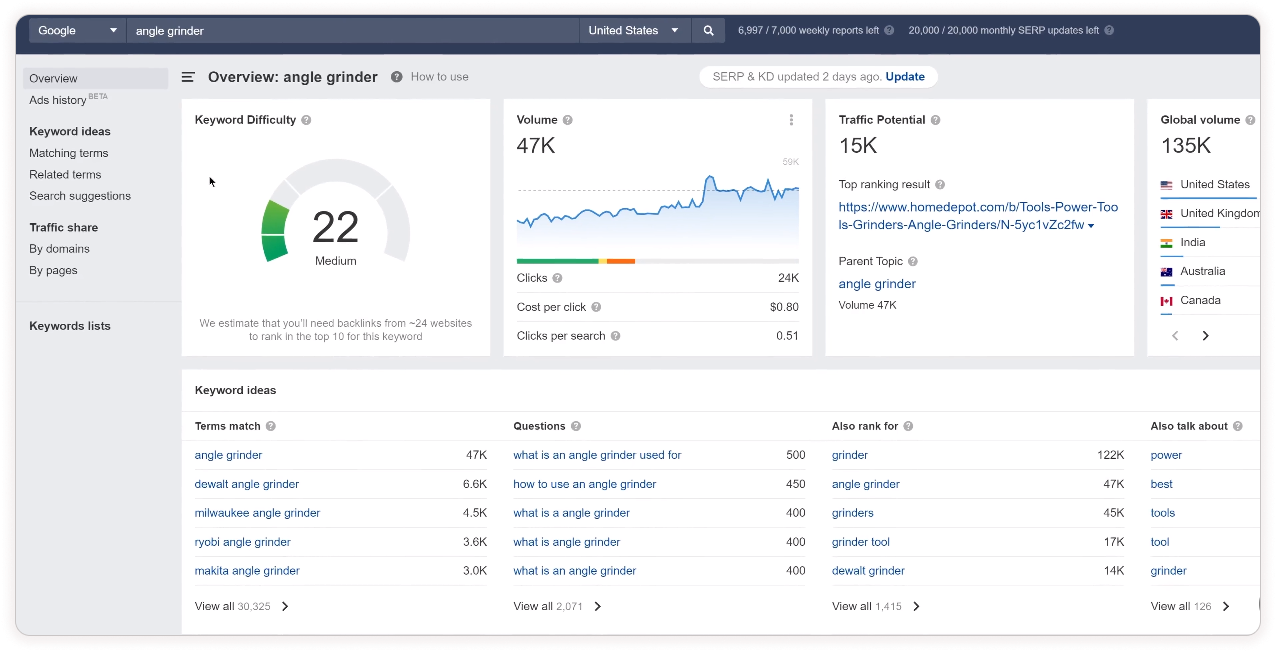Click the Volume trend chart

tap(657, 210)
